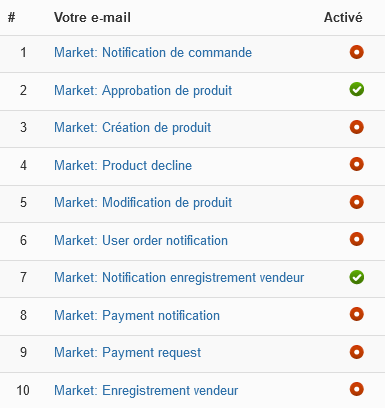Open Market: Modification de produit email

(143, 203)
